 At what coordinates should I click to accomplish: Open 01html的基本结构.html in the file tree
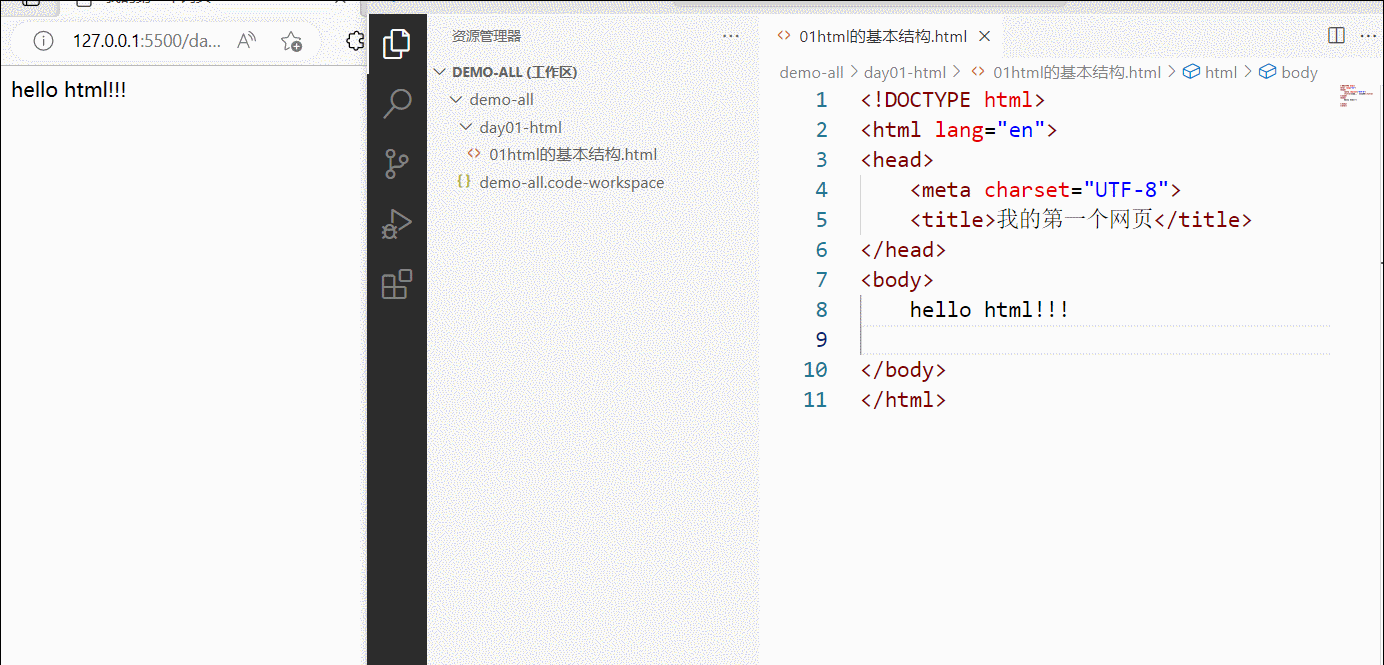click(572, 155)
